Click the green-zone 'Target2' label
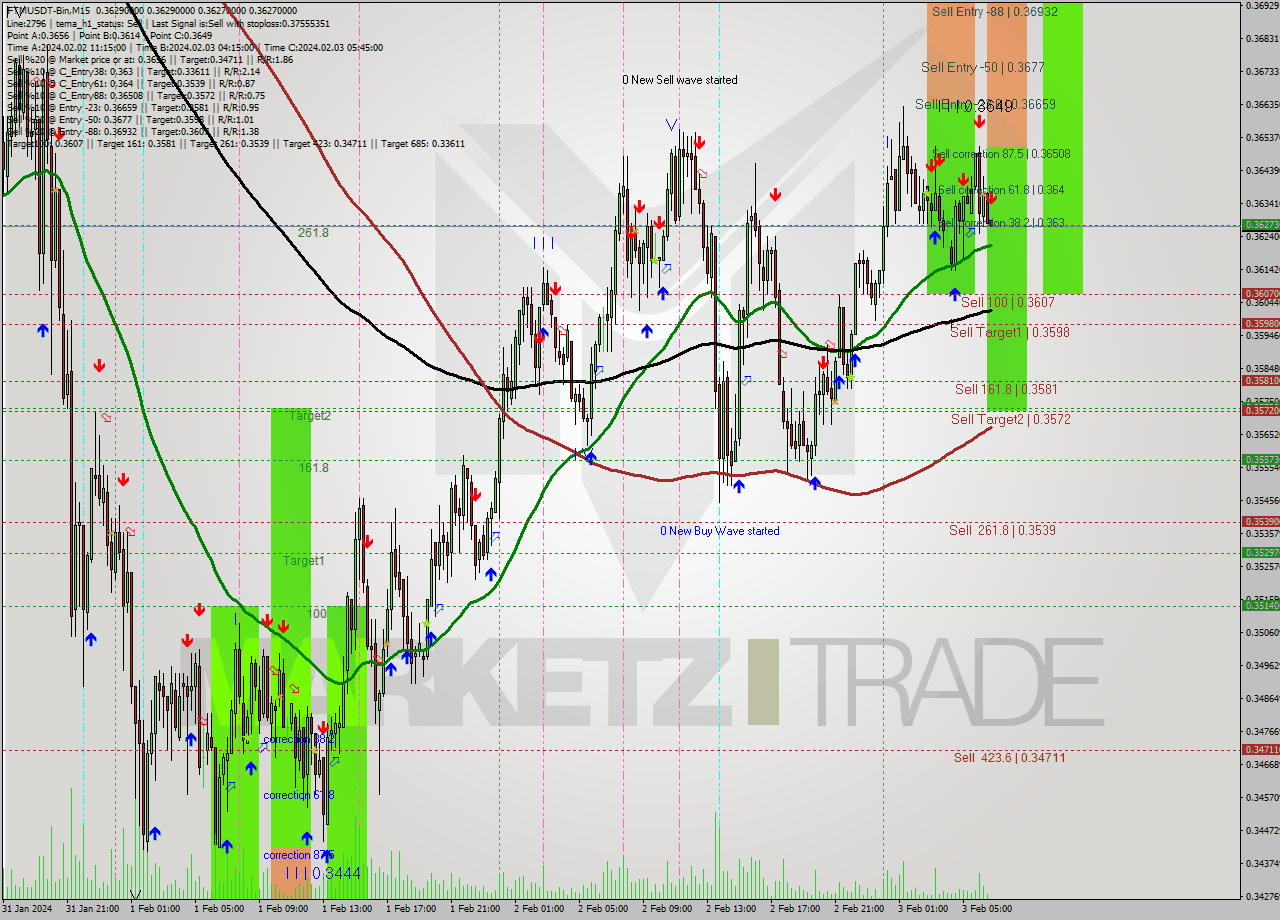Image resolution: width=1280 pixels, height=920 pixels. [x=310, y=415]
